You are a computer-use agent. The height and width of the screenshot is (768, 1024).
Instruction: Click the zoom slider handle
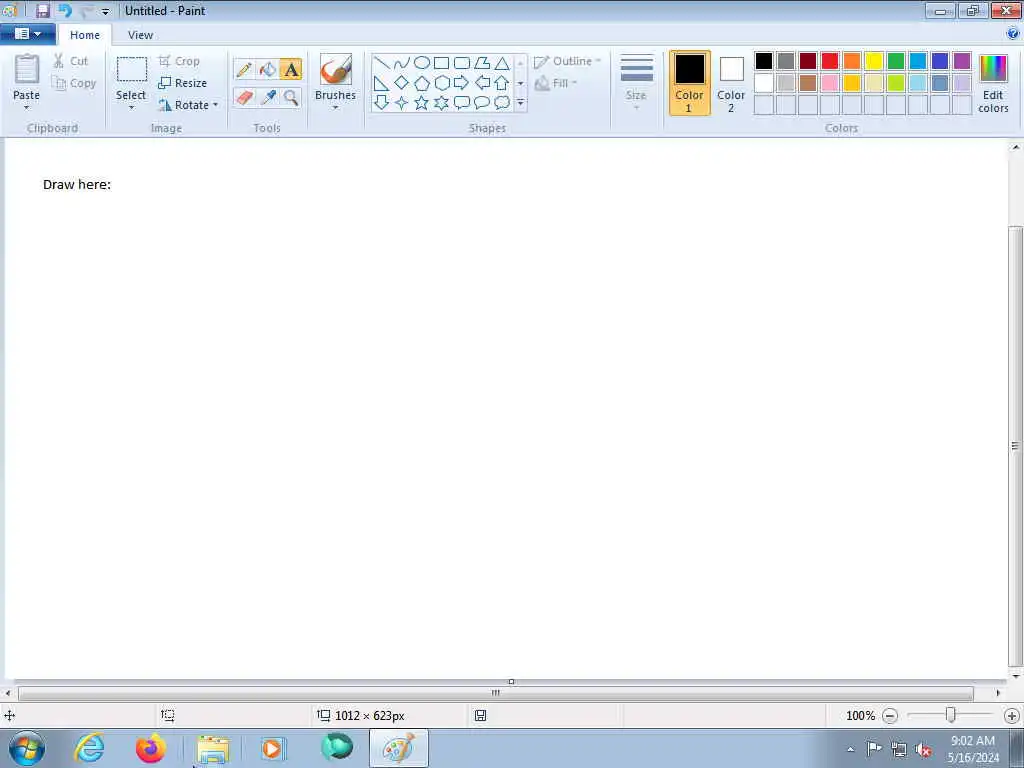pos(951,716)
